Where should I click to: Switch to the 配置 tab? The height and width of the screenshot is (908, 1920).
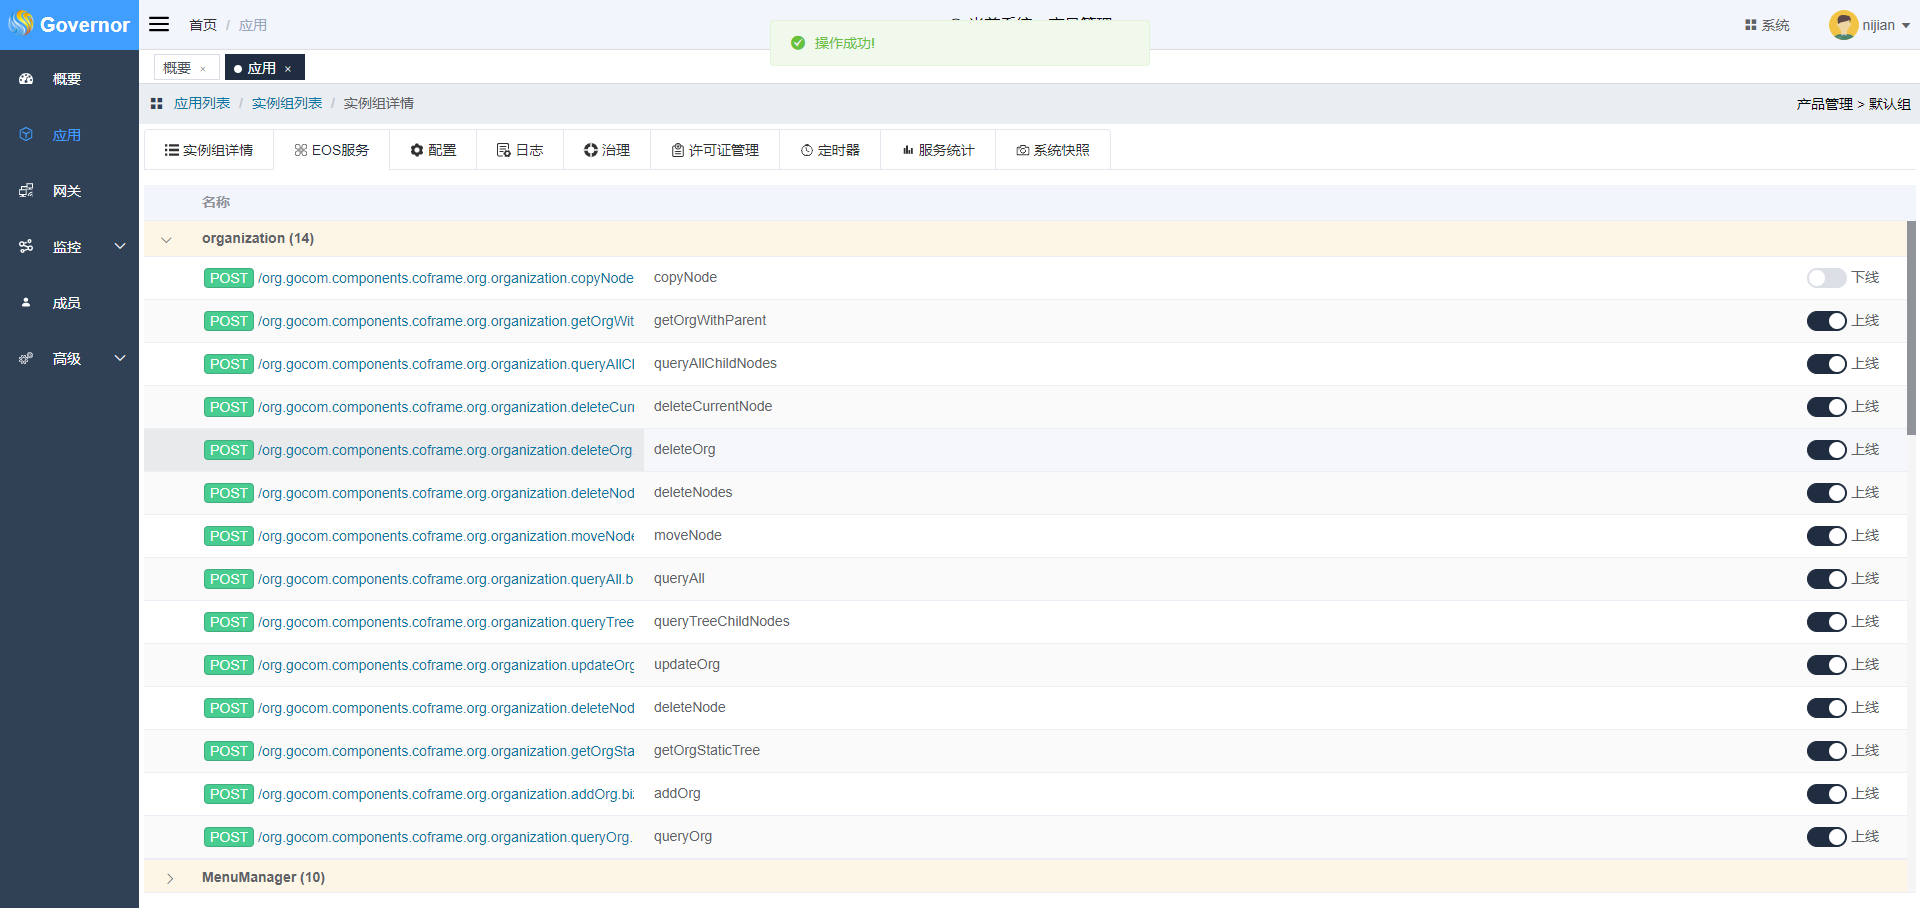point(433,150)
